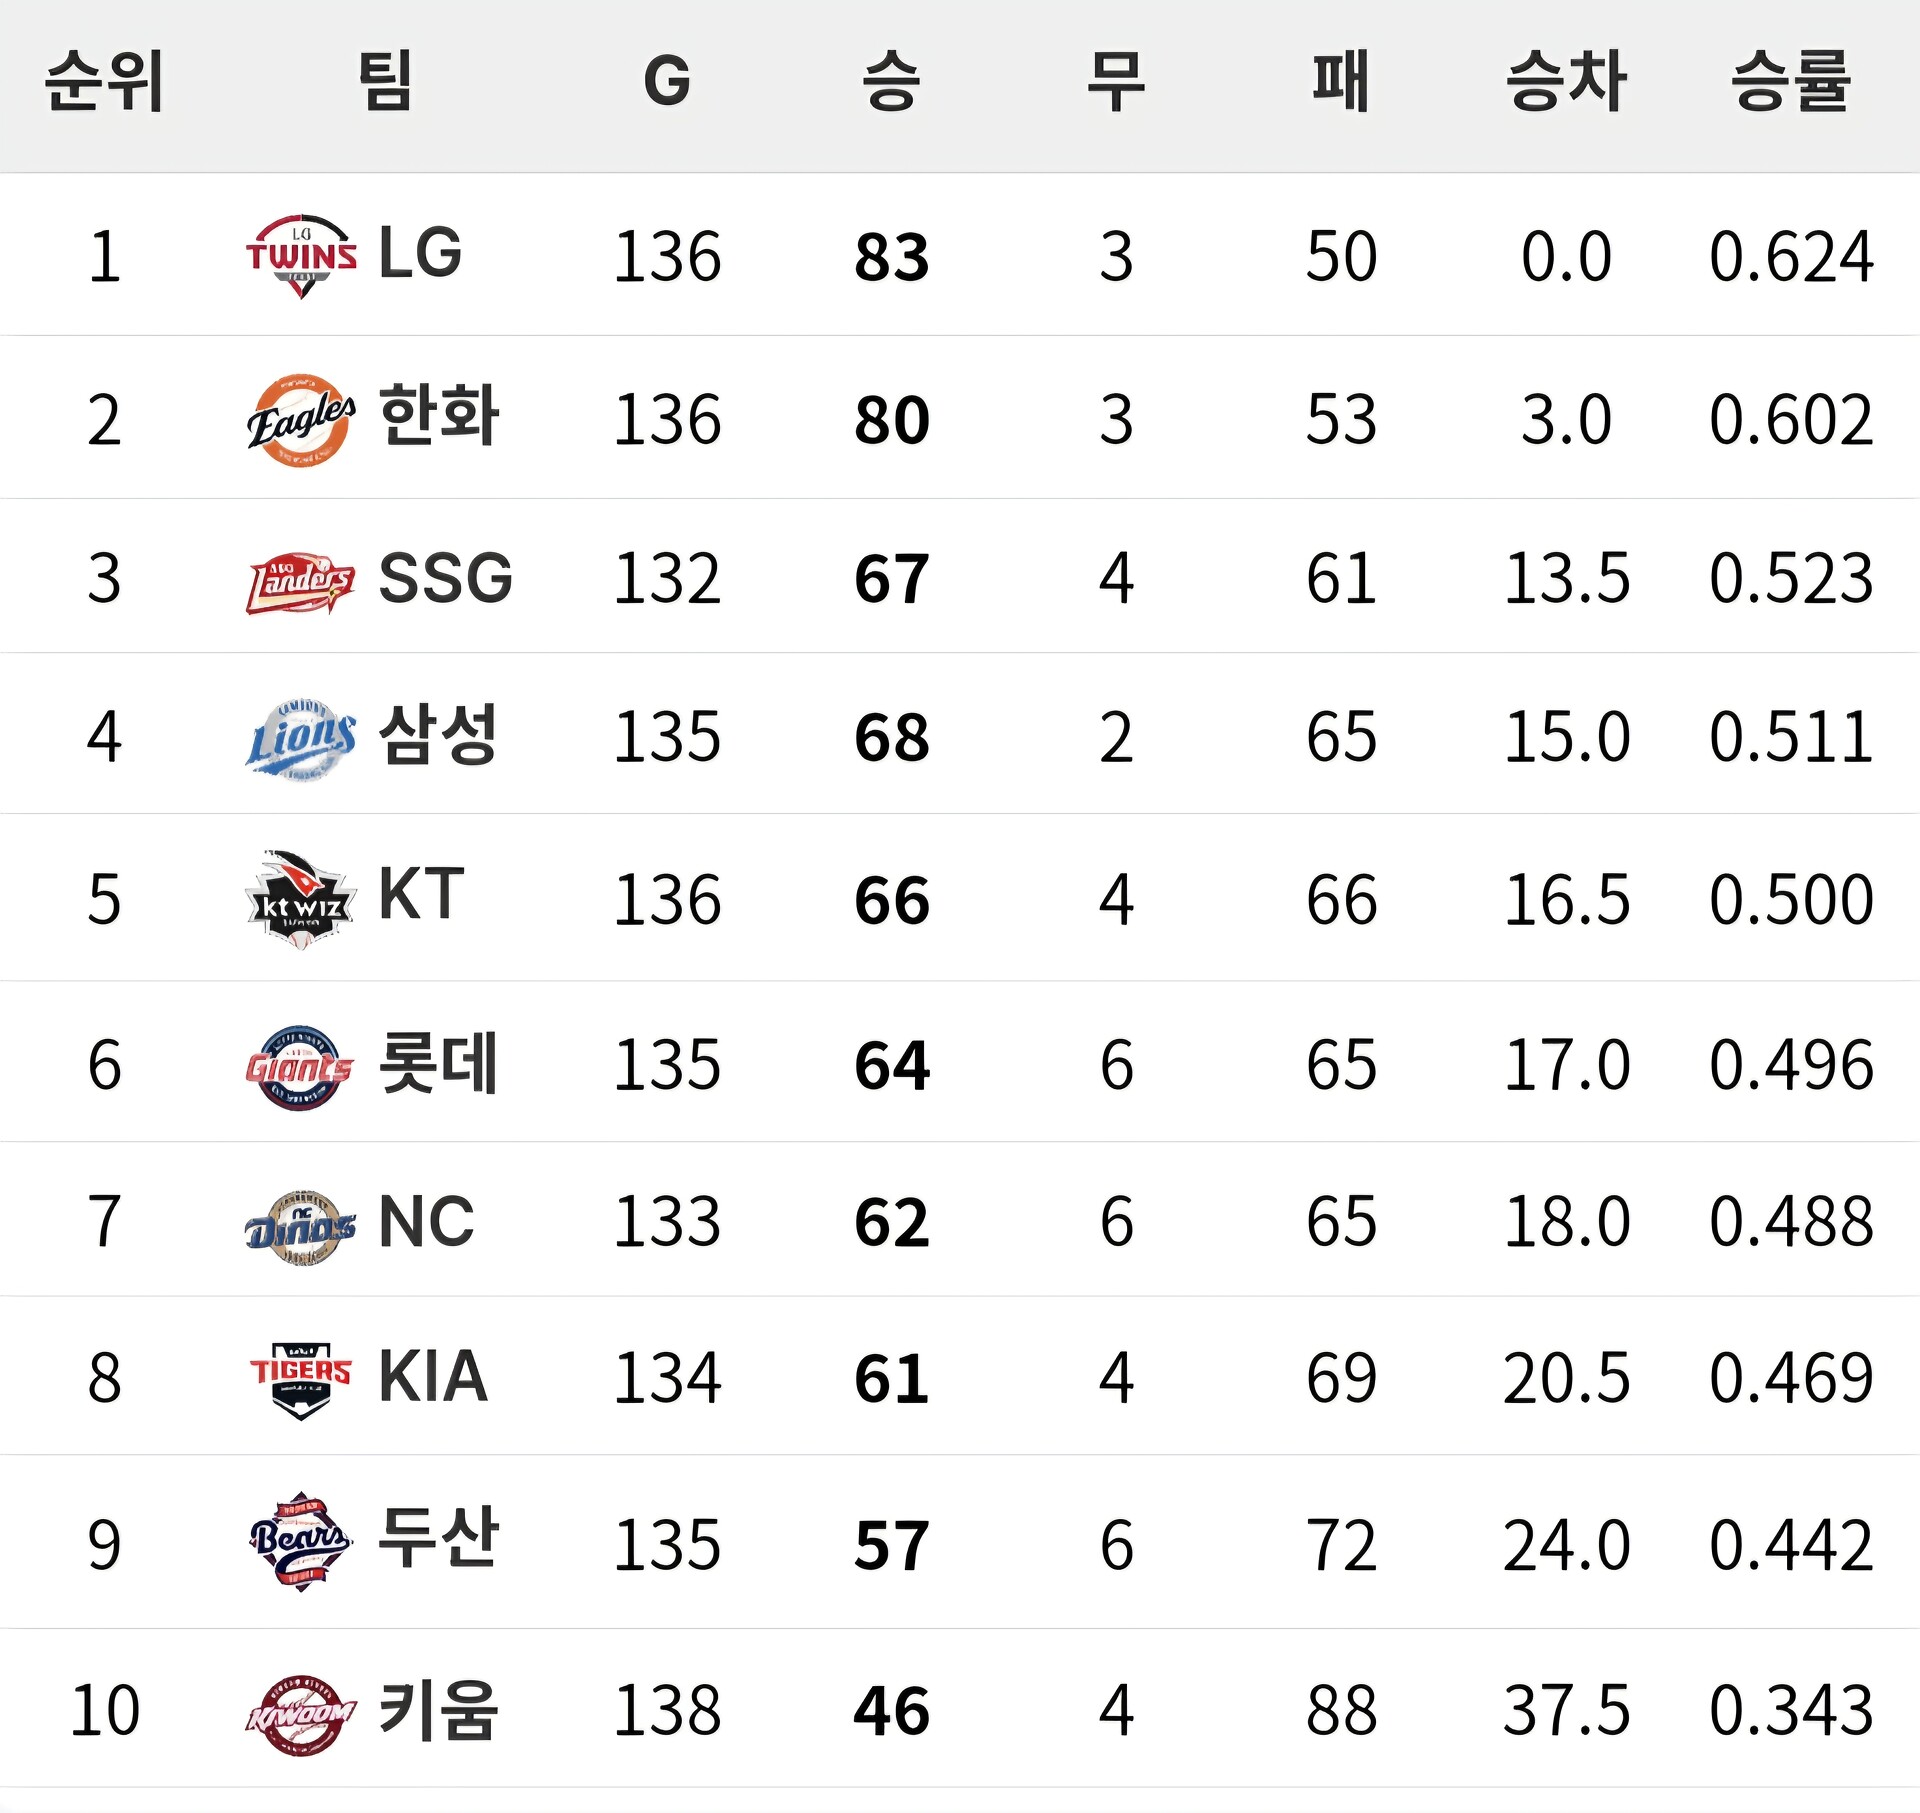Sort by the 승률 column header
The height and width of the screenshot is (1813, 1920).
click(1790, 82)
